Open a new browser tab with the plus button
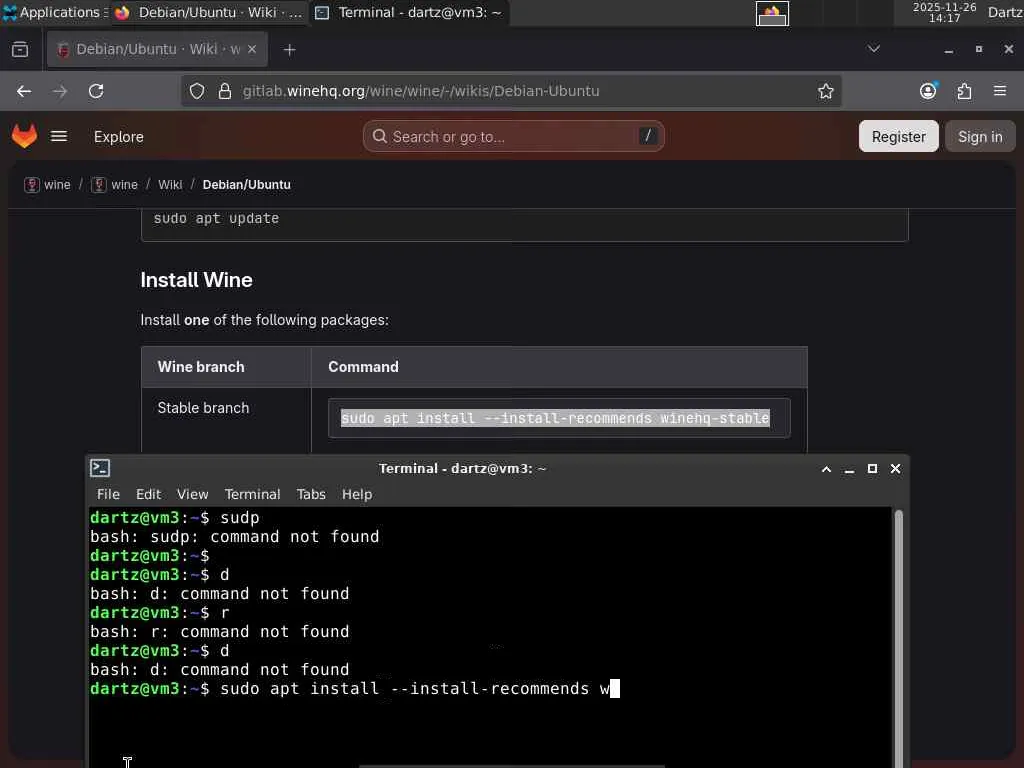This screenshot has height=768, width=1024. coord(289,50)
